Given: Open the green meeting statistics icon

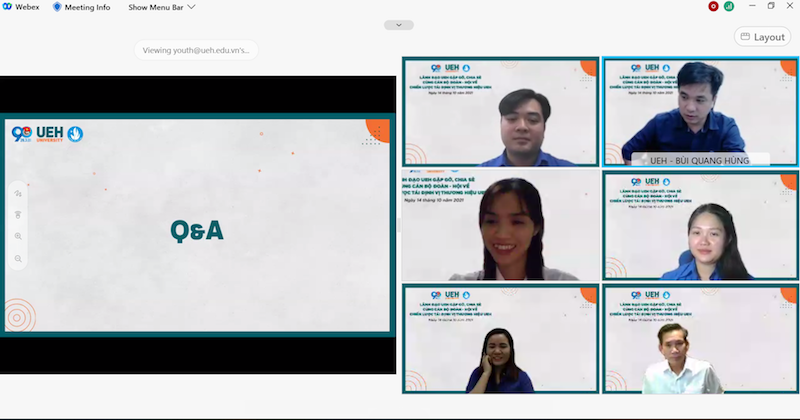Looking at the screenshot, I should click(x=729, y=7).
